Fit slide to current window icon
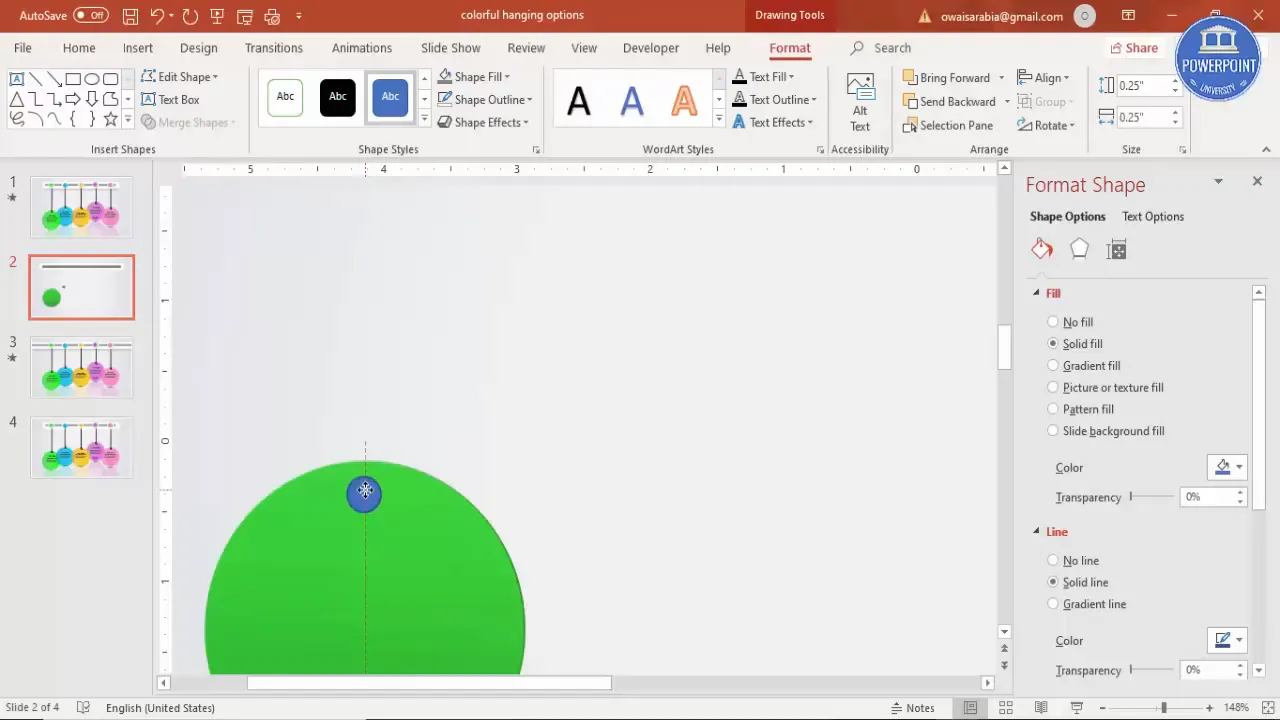 point(1267,708)
